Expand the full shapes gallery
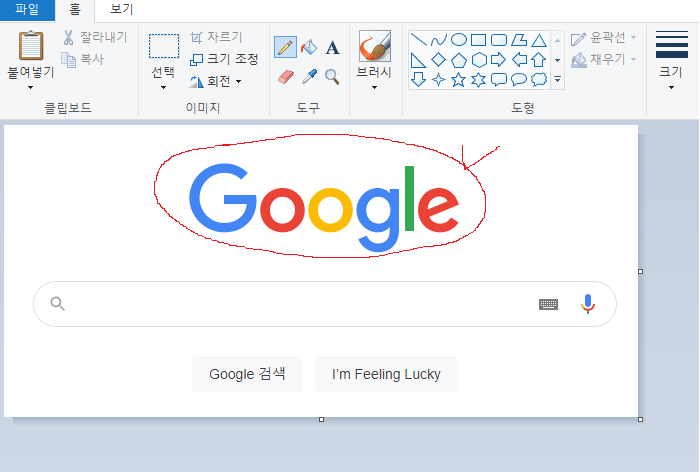 (x=558, y=79)
